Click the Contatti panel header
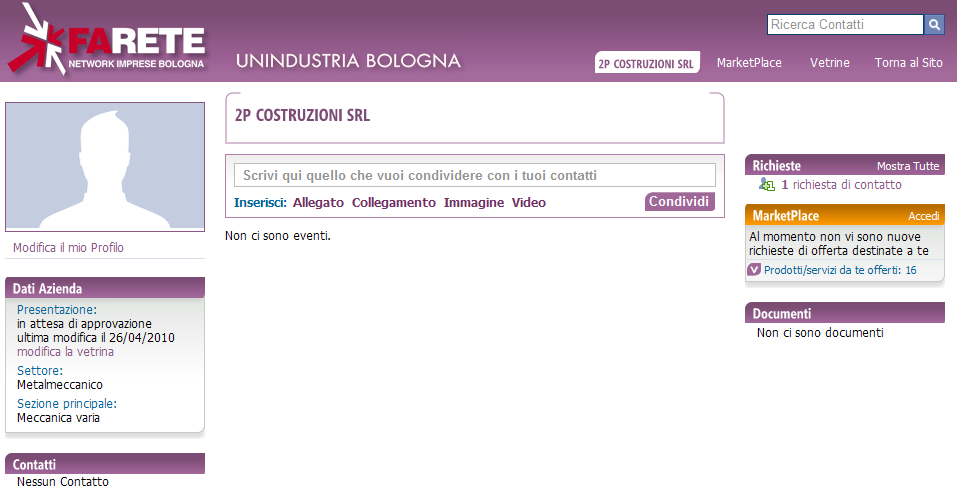 105,464
